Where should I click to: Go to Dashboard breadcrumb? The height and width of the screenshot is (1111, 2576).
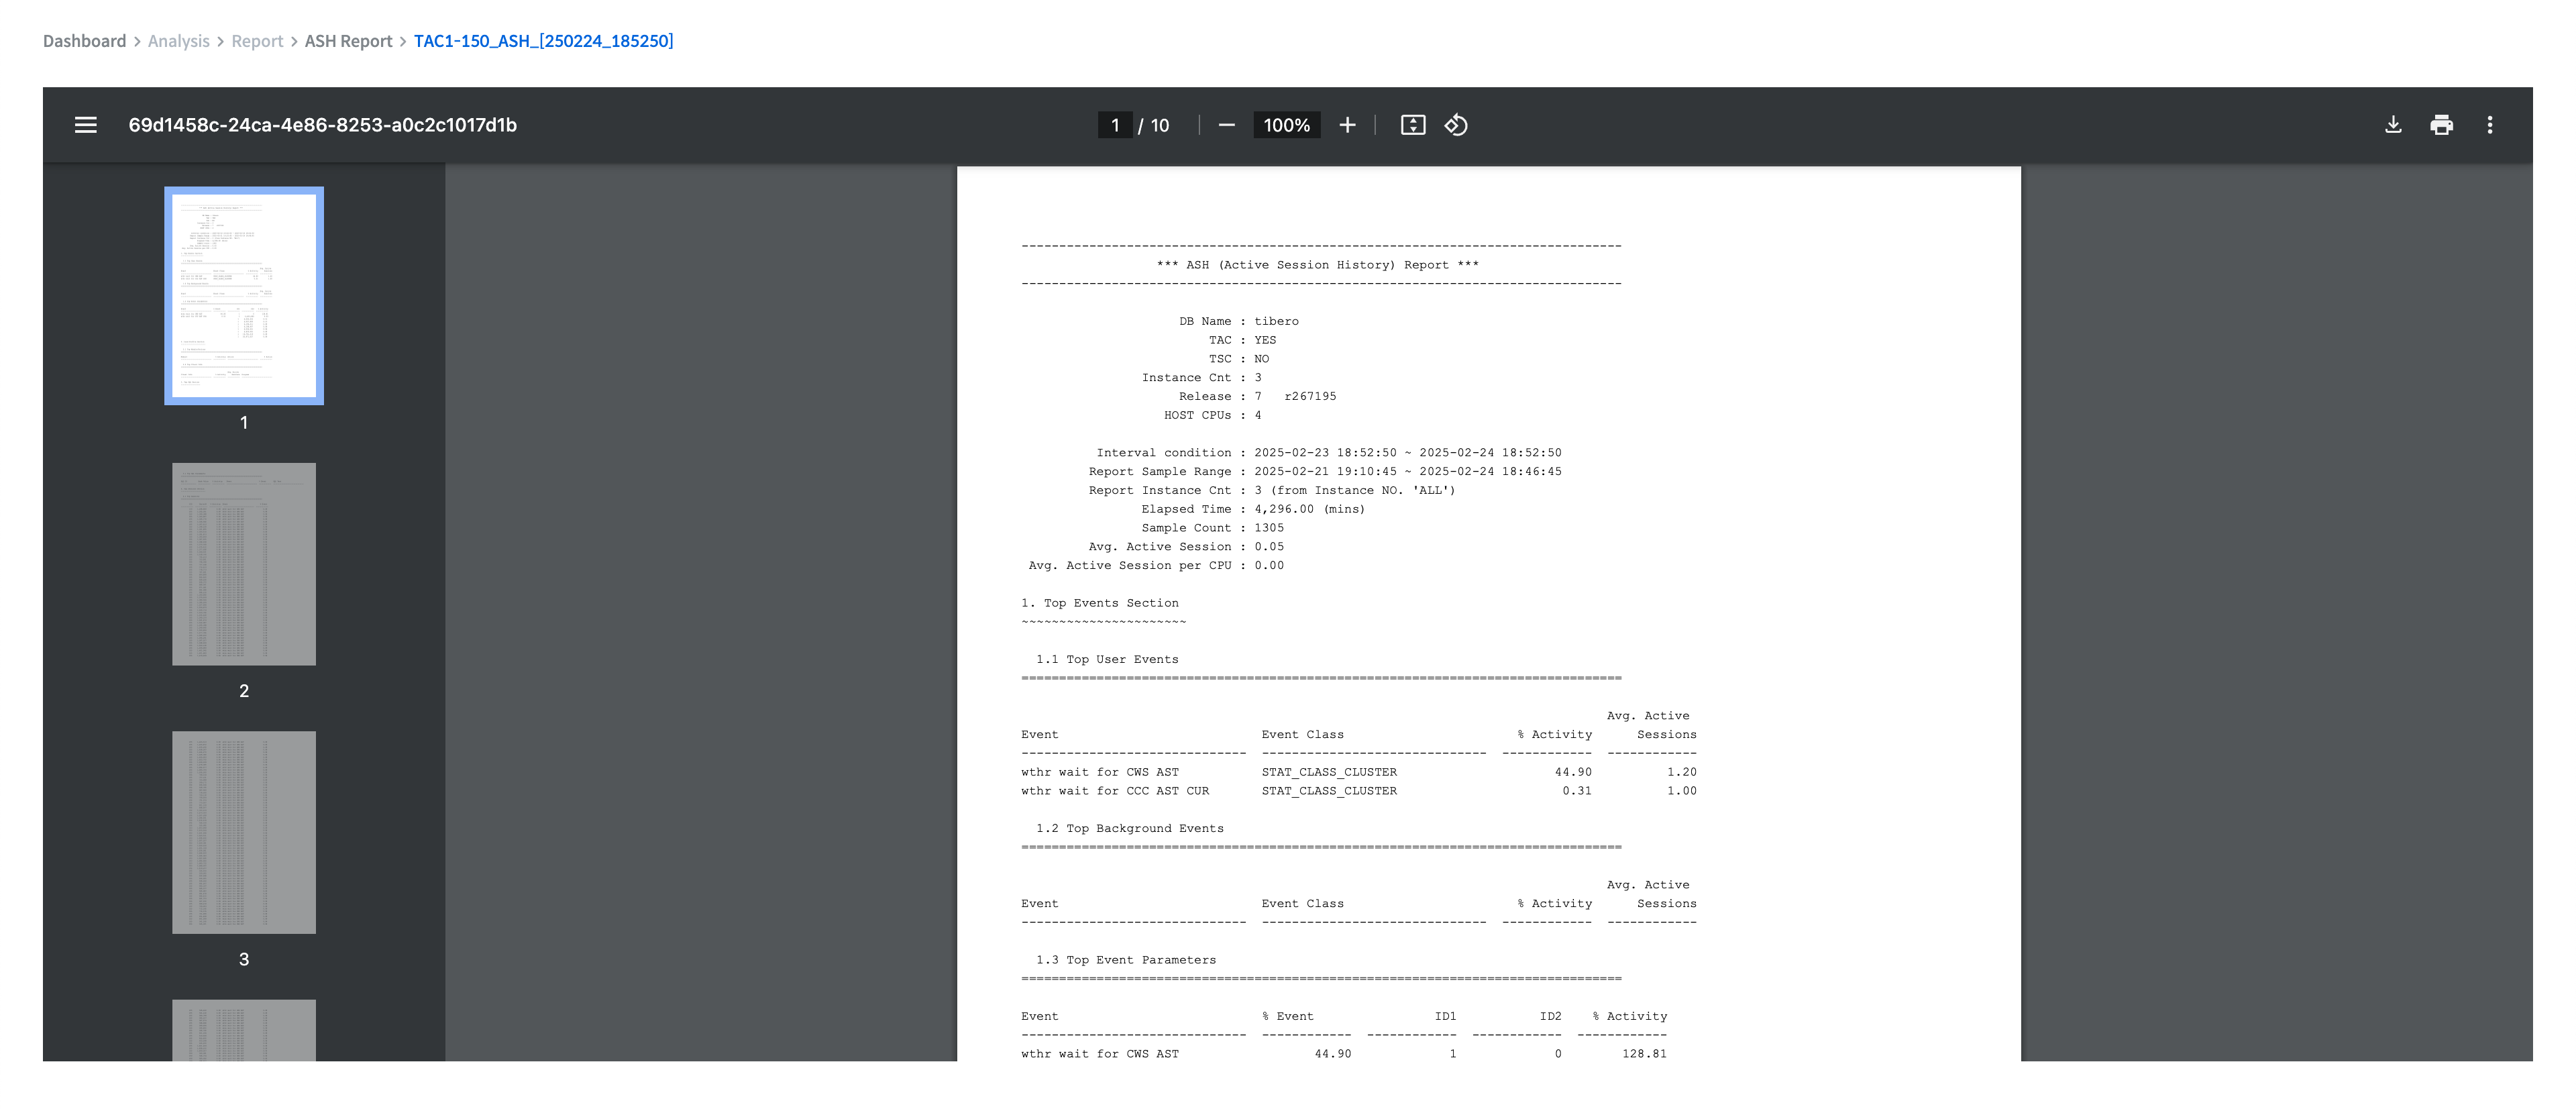84,41
